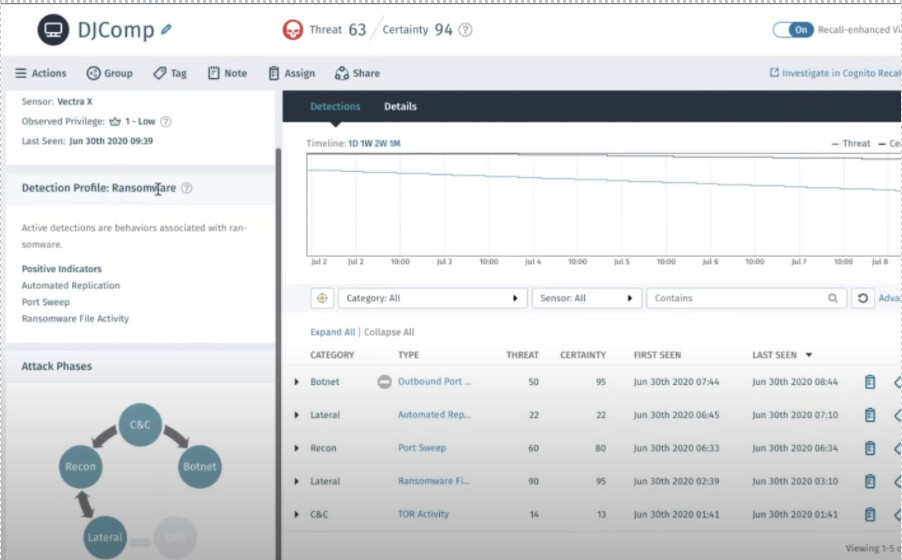This screenshot has height=560, width=902.
Task: Click note icon in Ransomware Fi row
Action: click(x=870, y=481)
